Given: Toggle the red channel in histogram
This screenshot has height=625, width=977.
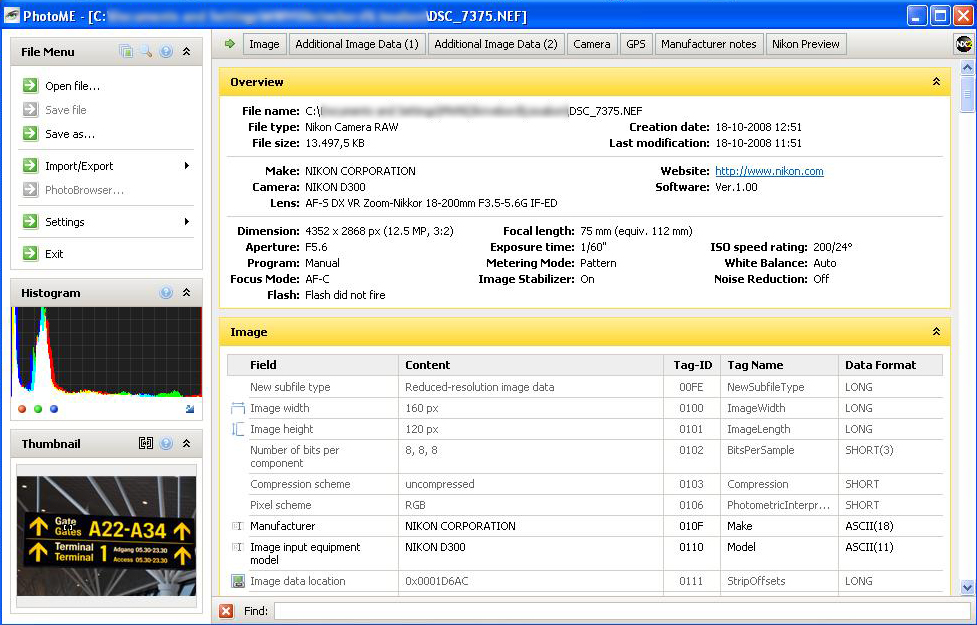Looking at the screenshot, I should (22, 409).
